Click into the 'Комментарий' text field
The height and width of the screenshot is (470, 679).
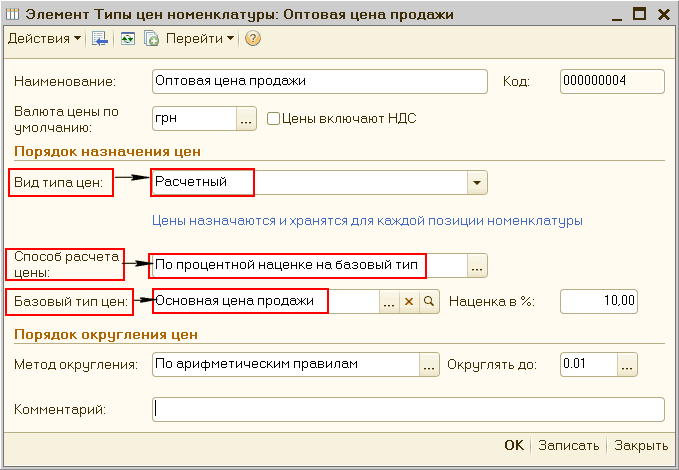408,409
